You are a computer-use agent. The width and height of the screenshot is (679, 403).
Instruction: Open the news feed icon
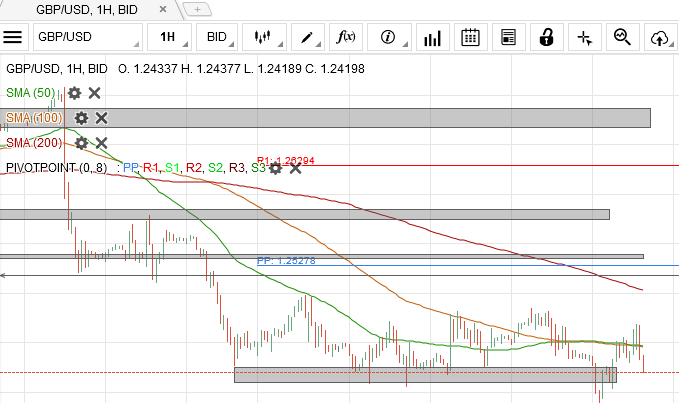pyautogui.click(x=508, y=37)
